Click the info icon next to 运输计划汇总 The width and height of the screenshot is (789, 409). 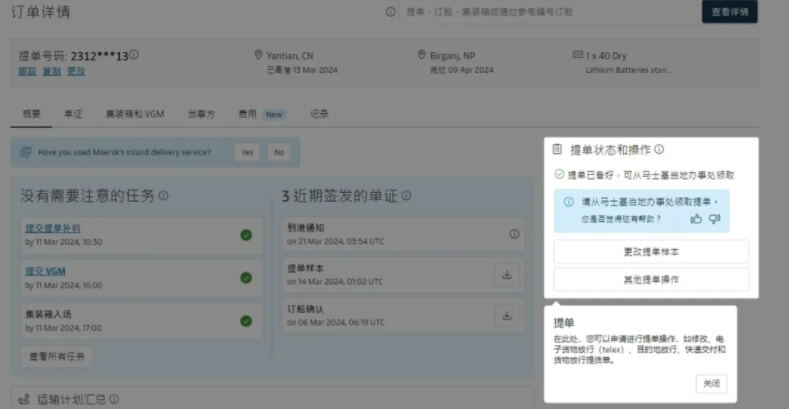point(114,399)
